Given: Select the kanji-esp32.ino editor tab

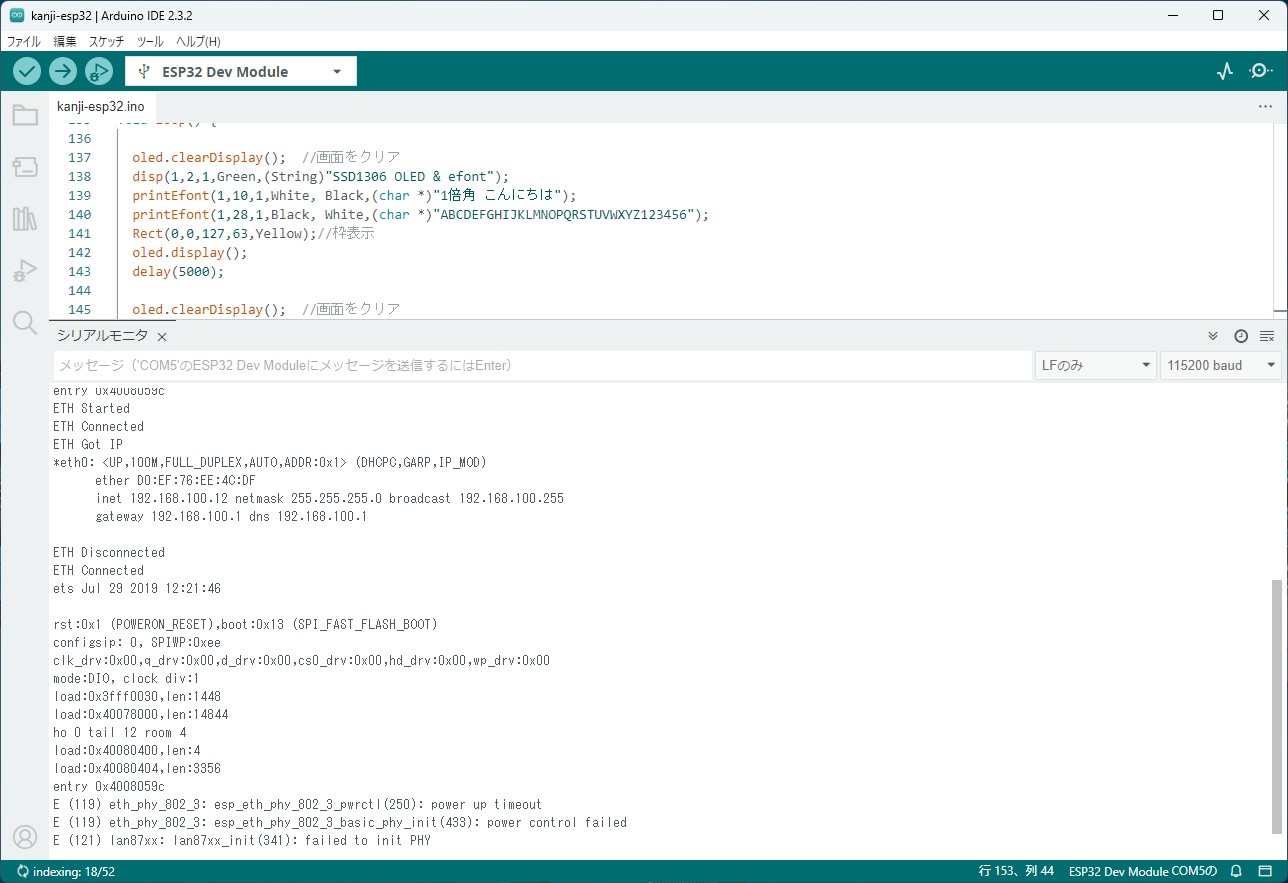Looking at the screenshot, I should 100,106.
